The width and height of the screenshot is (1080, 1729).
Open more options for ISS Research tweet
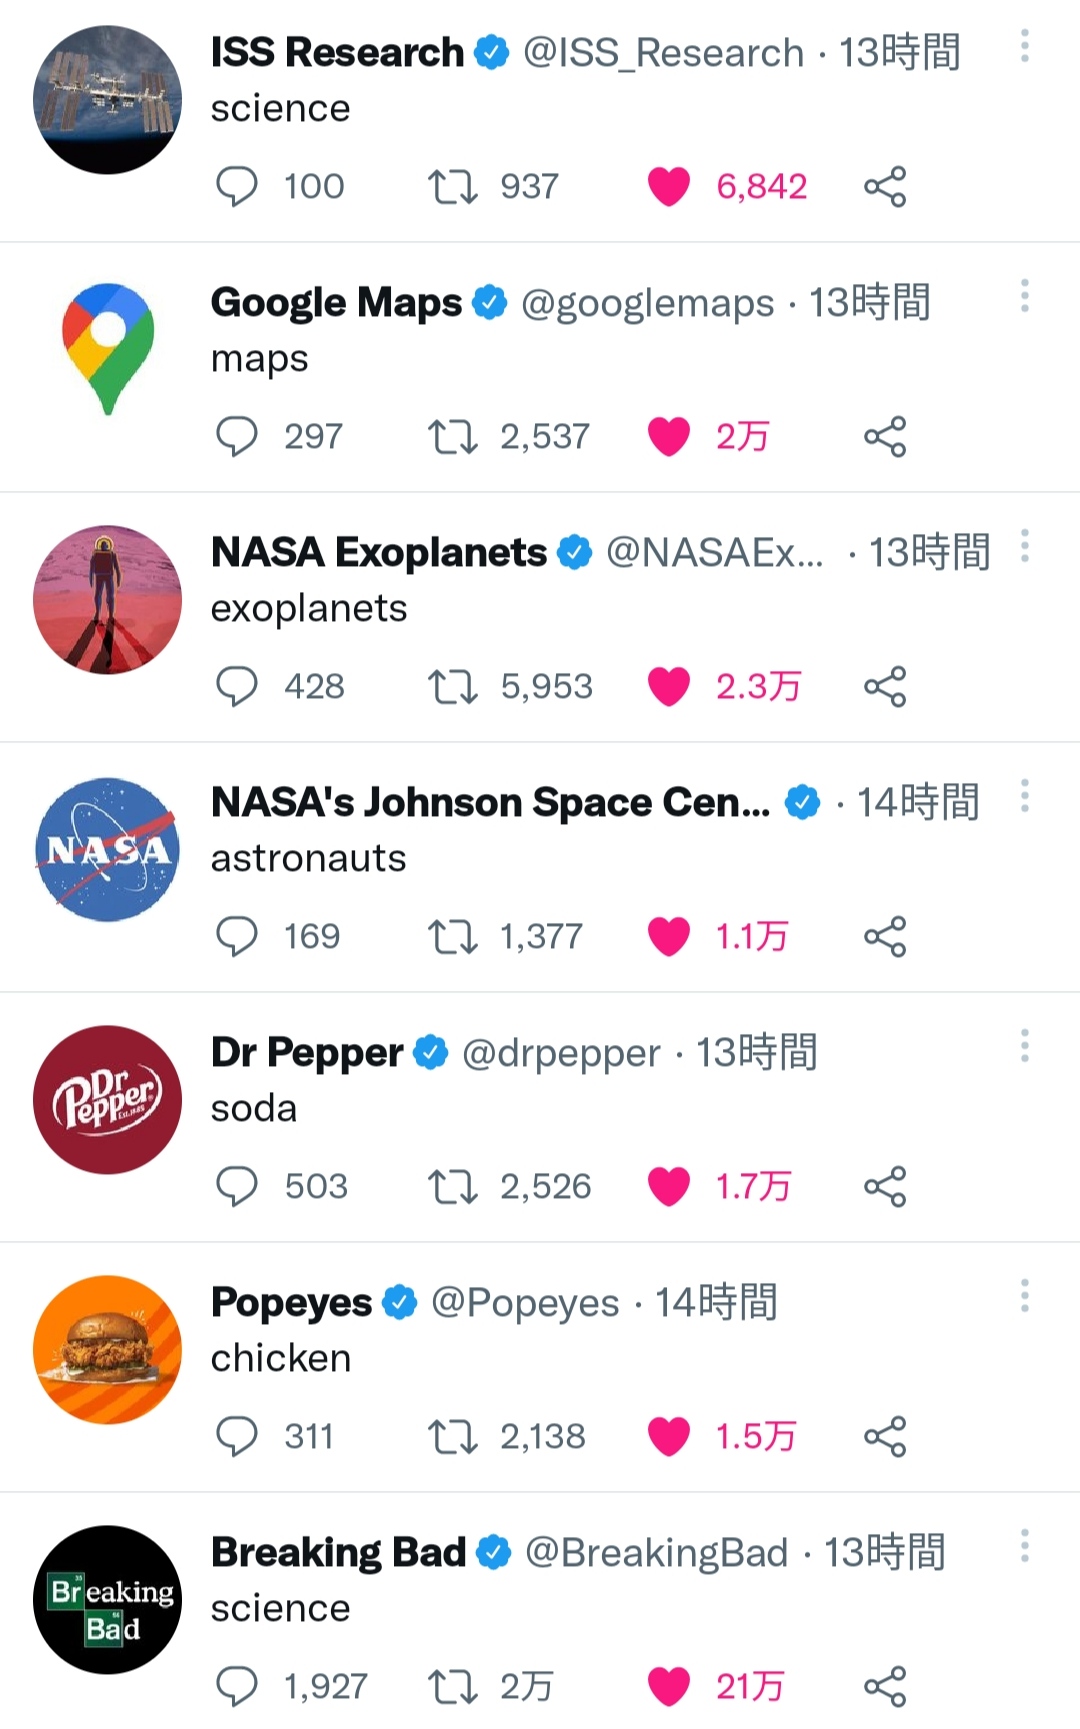coord(1024,46)
